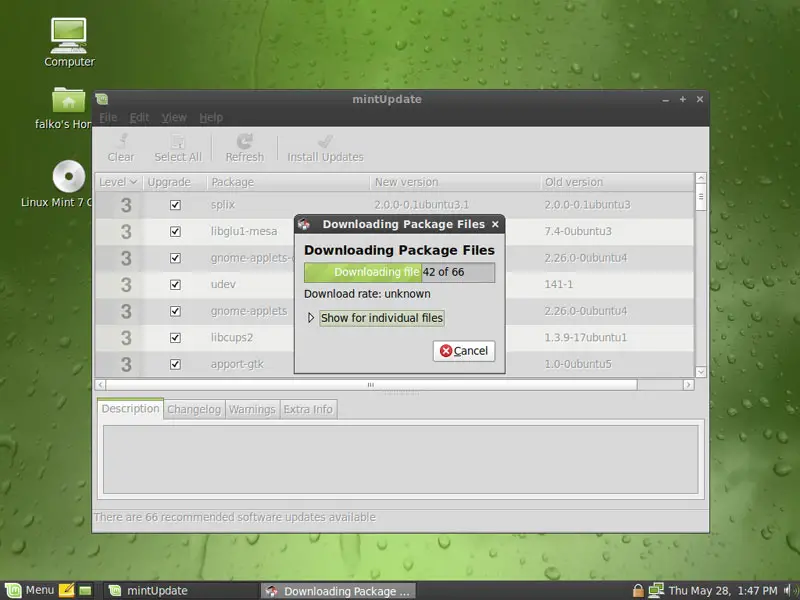Image resolution: width=800 pixels, height=600 pixels.
Task: Click the vertical scrollbar up arrow
Action: click(701, 179)
